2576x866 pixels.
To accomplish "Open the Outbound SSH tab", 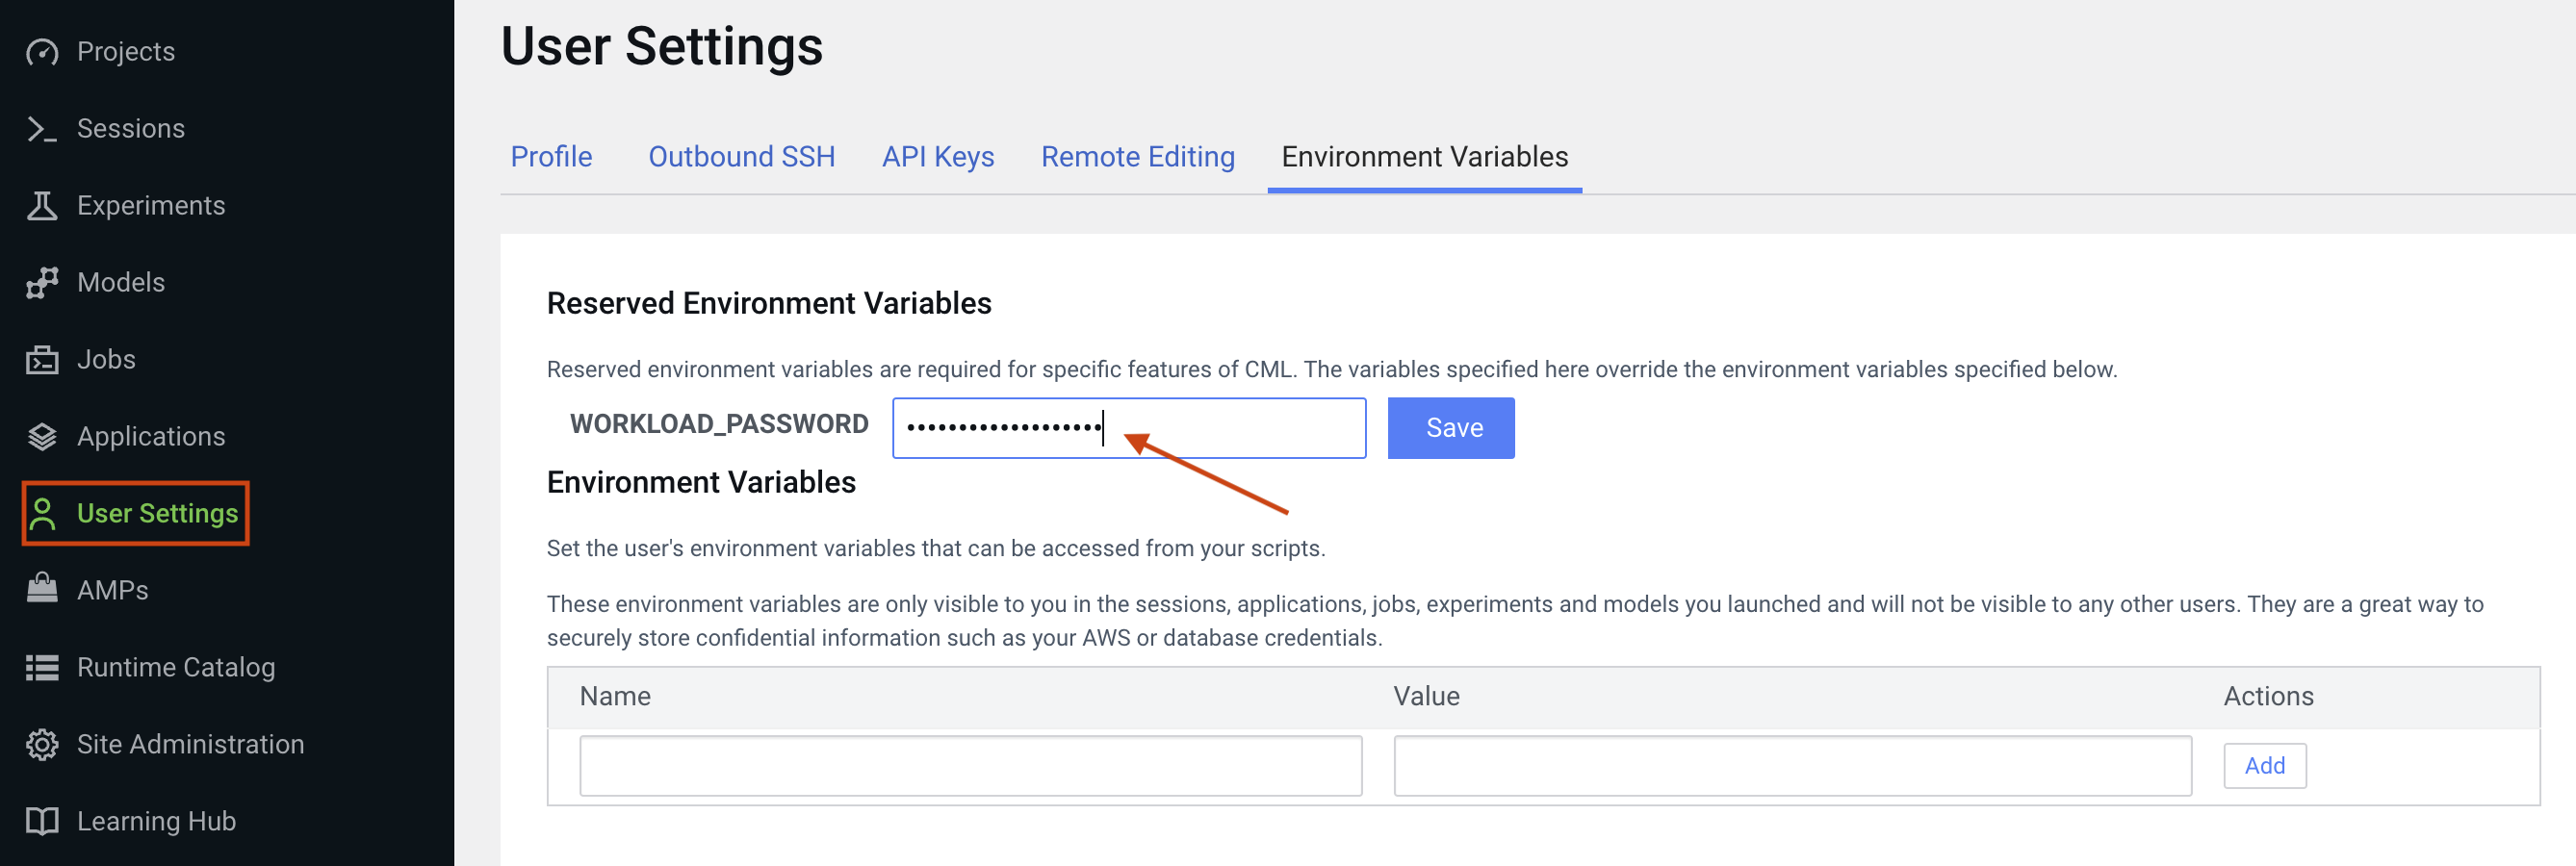I will point(741,157).
